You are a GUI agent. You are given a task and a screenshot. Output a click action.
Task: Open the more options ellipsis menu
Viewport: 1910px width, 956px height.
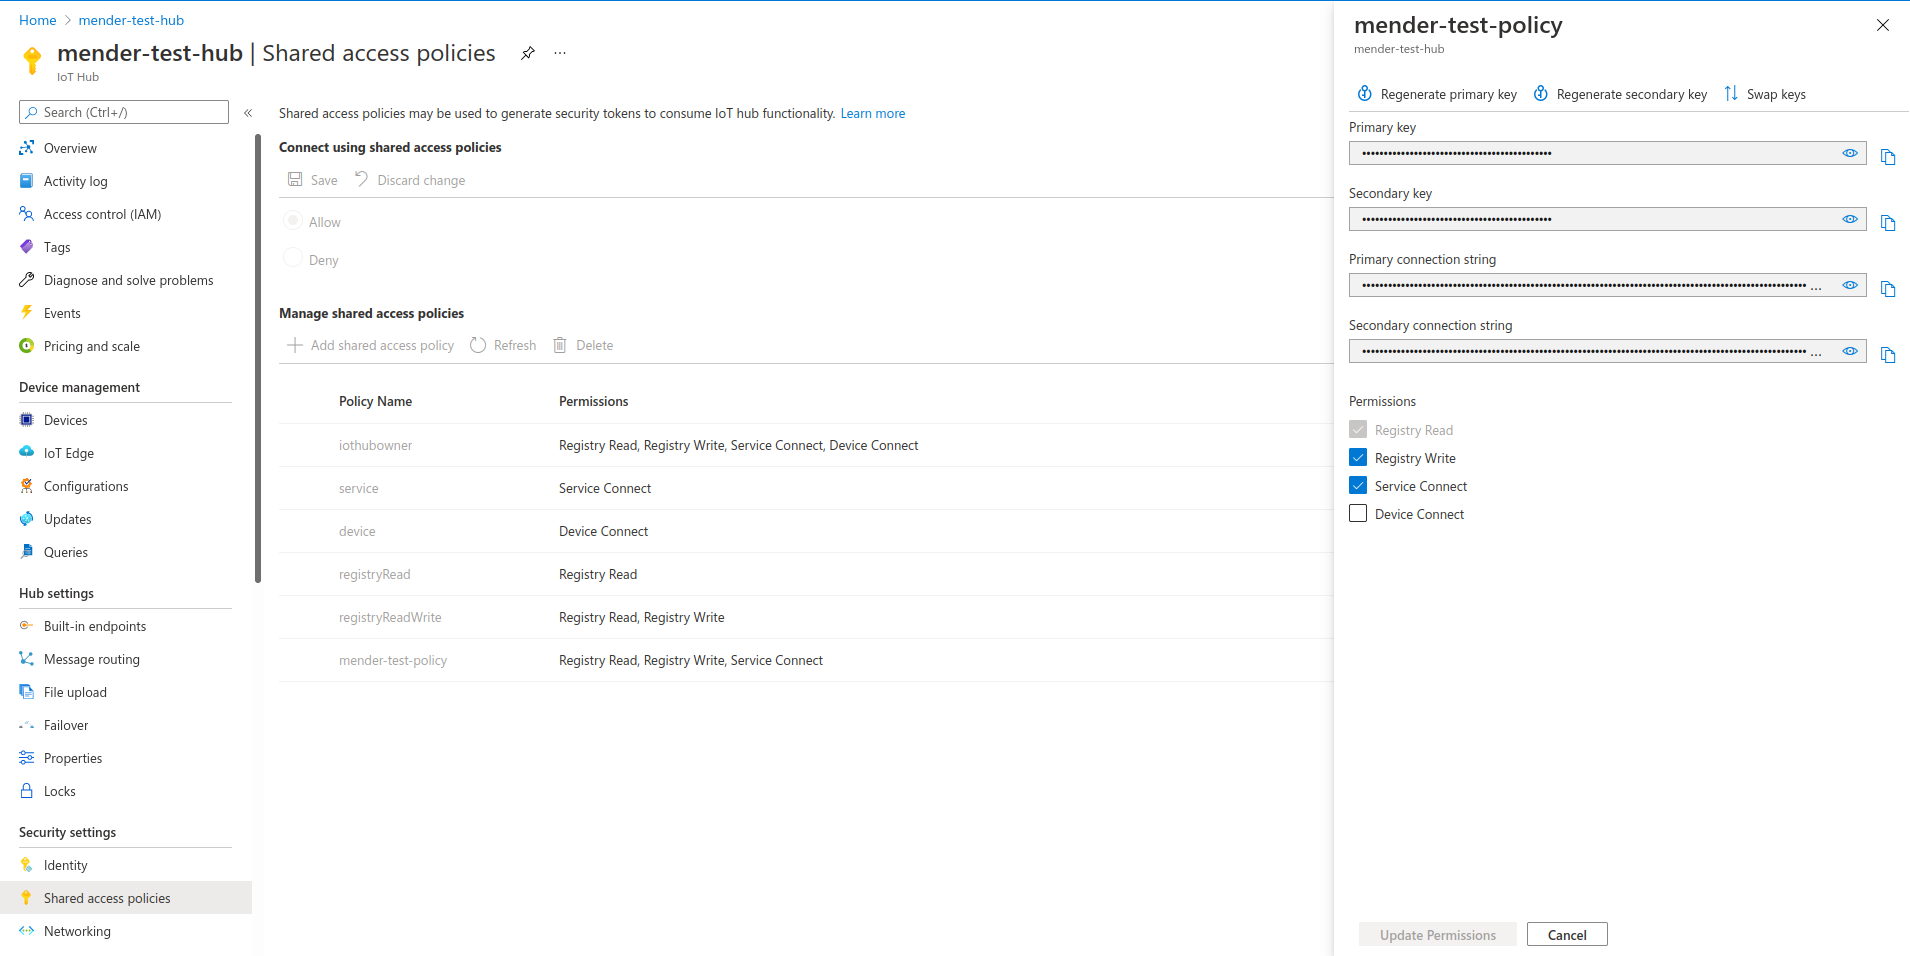(x=560, y=53)
